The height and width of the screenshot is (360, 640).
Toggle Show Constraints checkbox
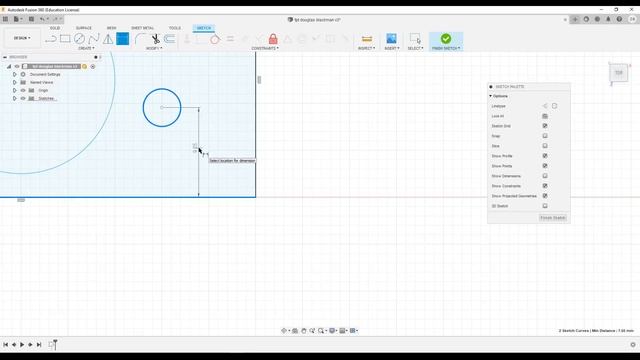(545, 186)
